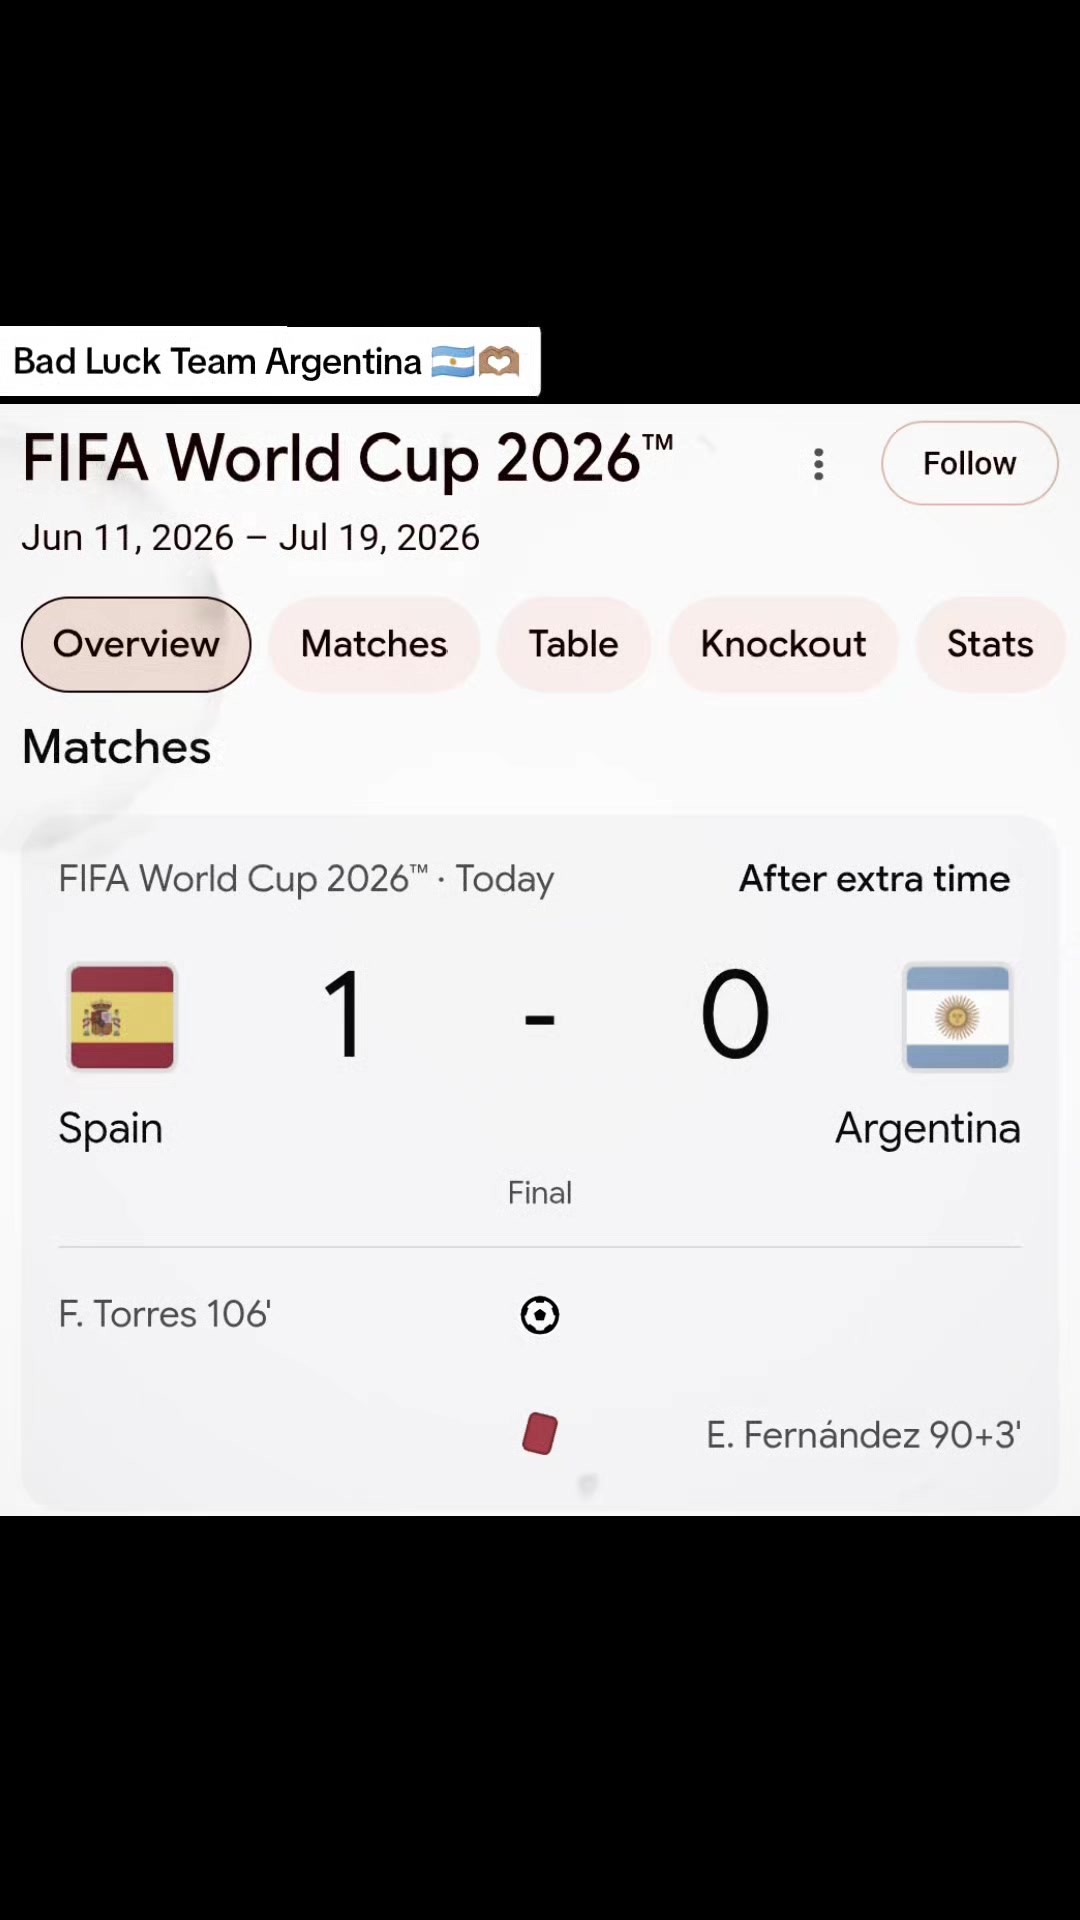Viewport: 1080px width, 1920px height.
Task: Open the Argentina team name link
Action: 928,1128
